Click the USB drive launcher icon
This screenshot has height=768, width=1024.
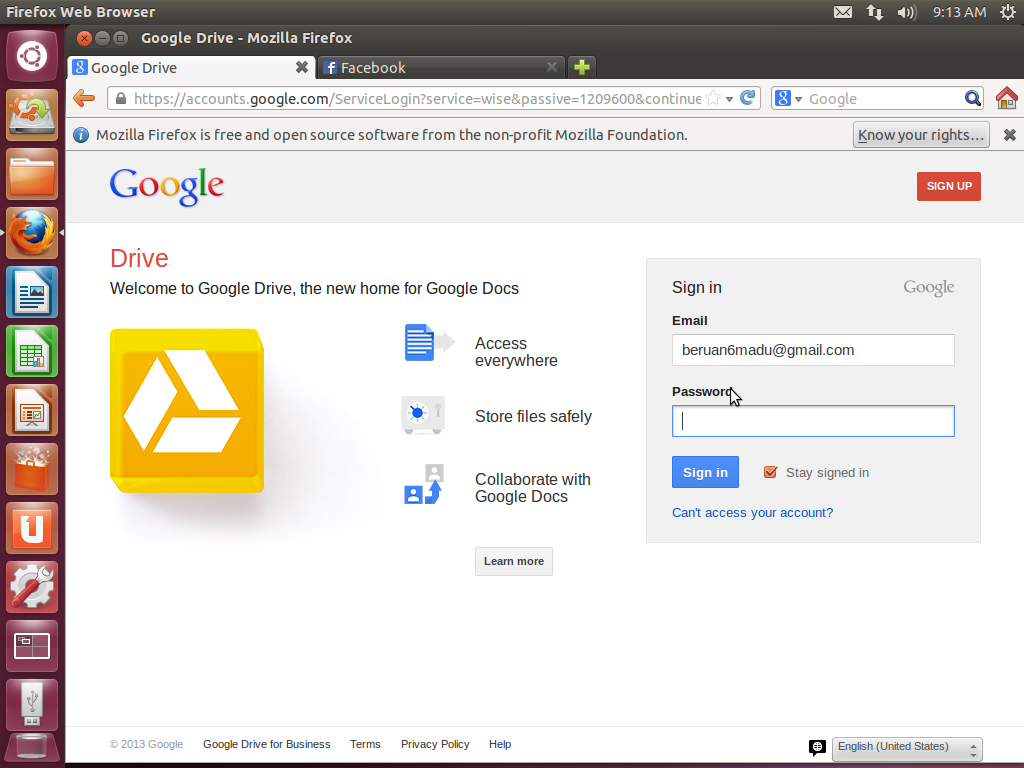[31, 705]
